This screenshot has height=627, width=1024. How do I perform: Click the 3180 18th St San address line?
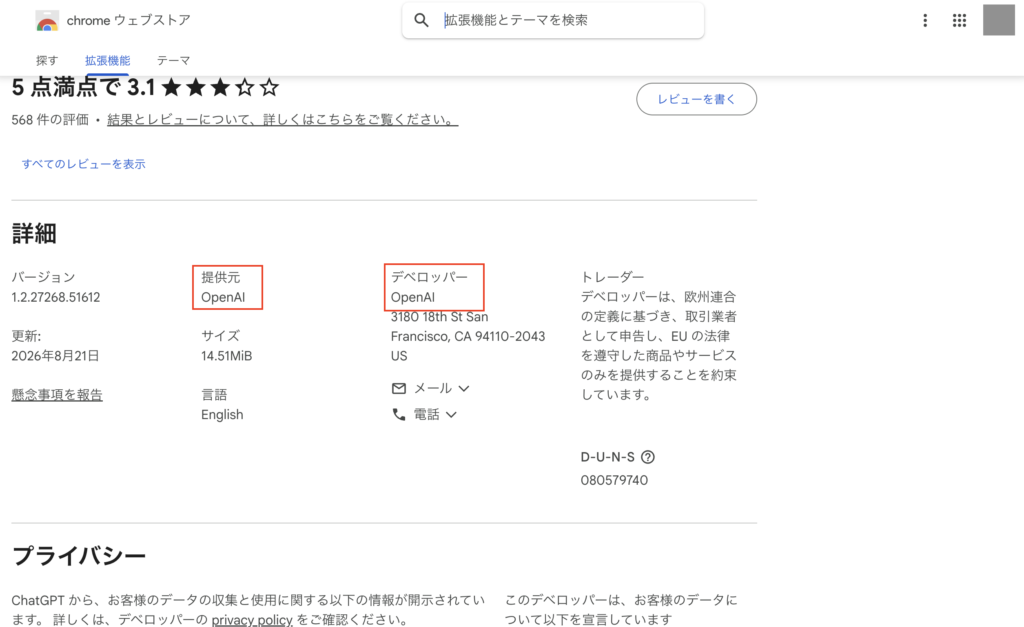440,317
